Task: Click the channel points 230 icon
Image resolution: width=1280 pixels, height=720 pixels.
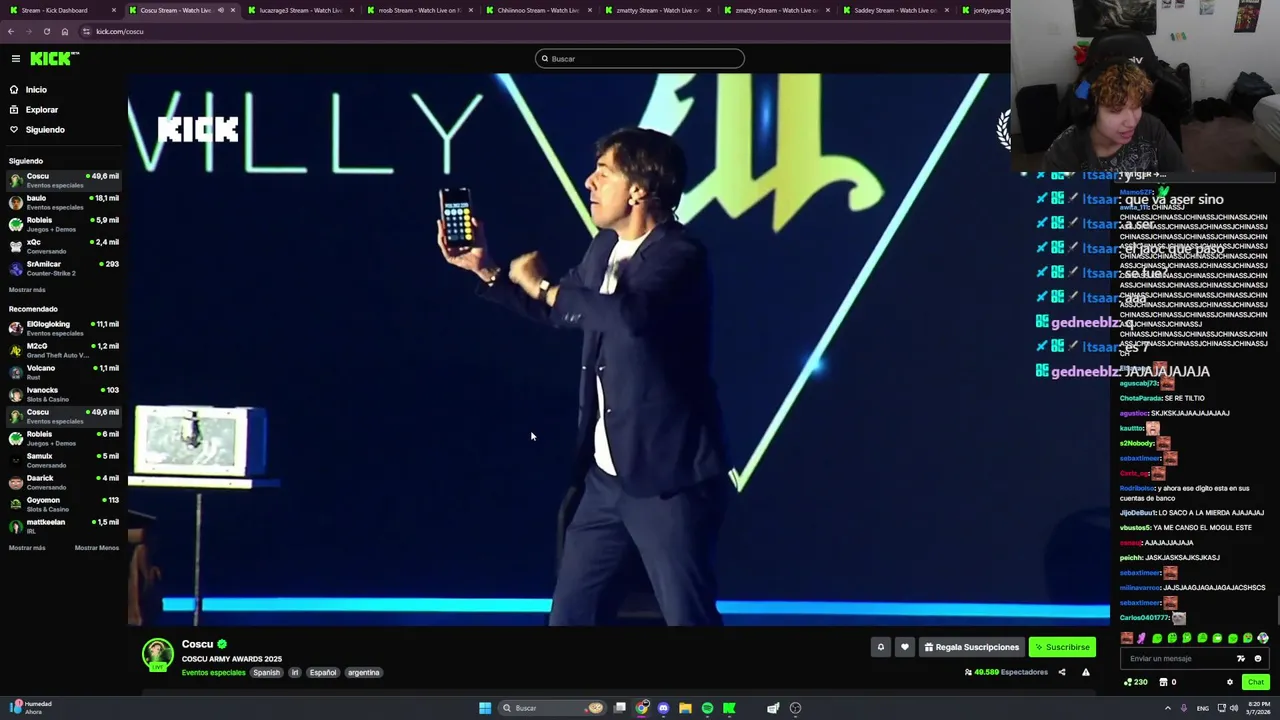Action: click(1135, 682)
